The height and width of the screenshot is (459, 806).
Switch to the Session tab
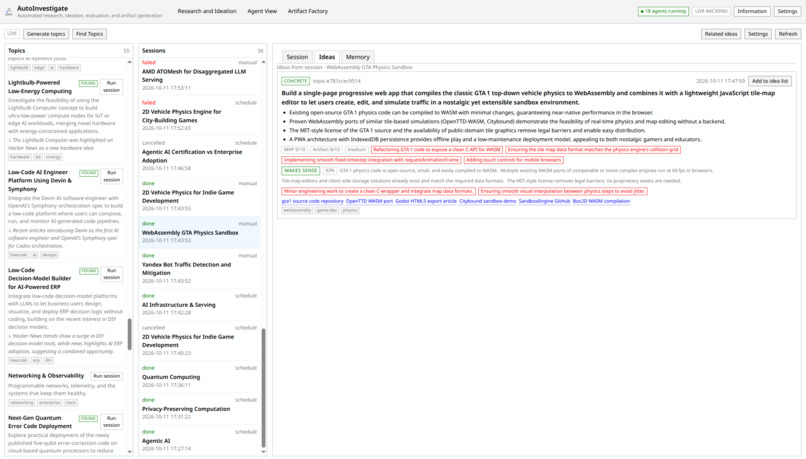tap(297, 57)
